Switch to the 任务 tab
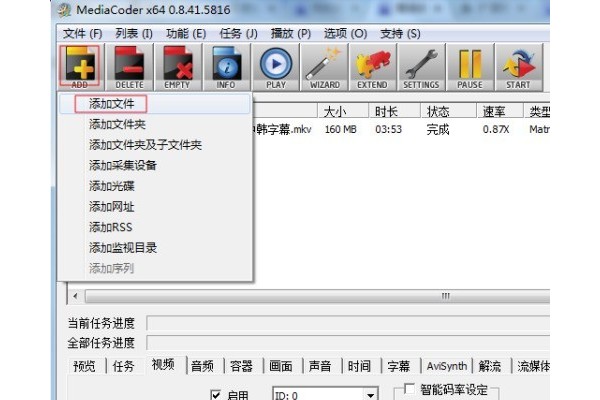This screenshot has width=600, height=400. [124, 366]
